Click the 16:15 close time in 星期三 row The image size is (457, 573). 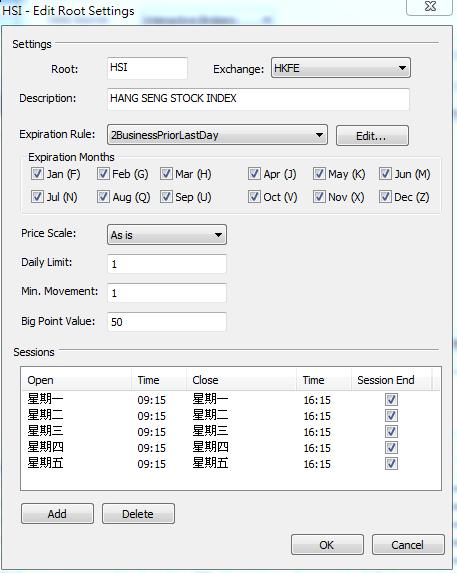pos(317,432)
